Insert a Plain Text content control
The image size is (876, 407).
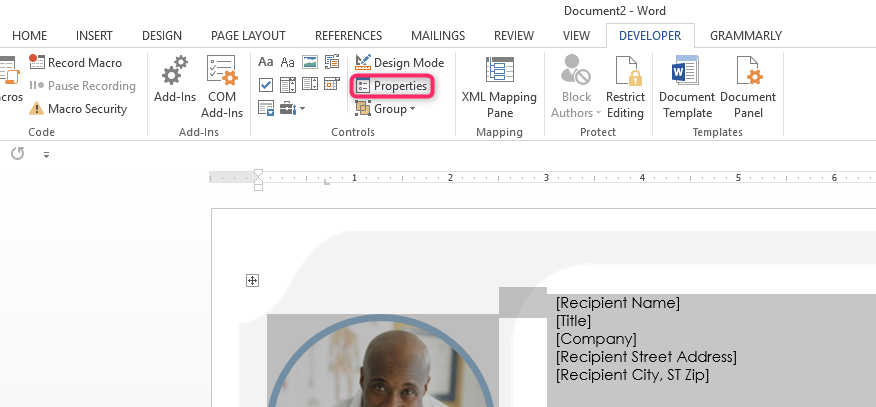tap(287, 62)
